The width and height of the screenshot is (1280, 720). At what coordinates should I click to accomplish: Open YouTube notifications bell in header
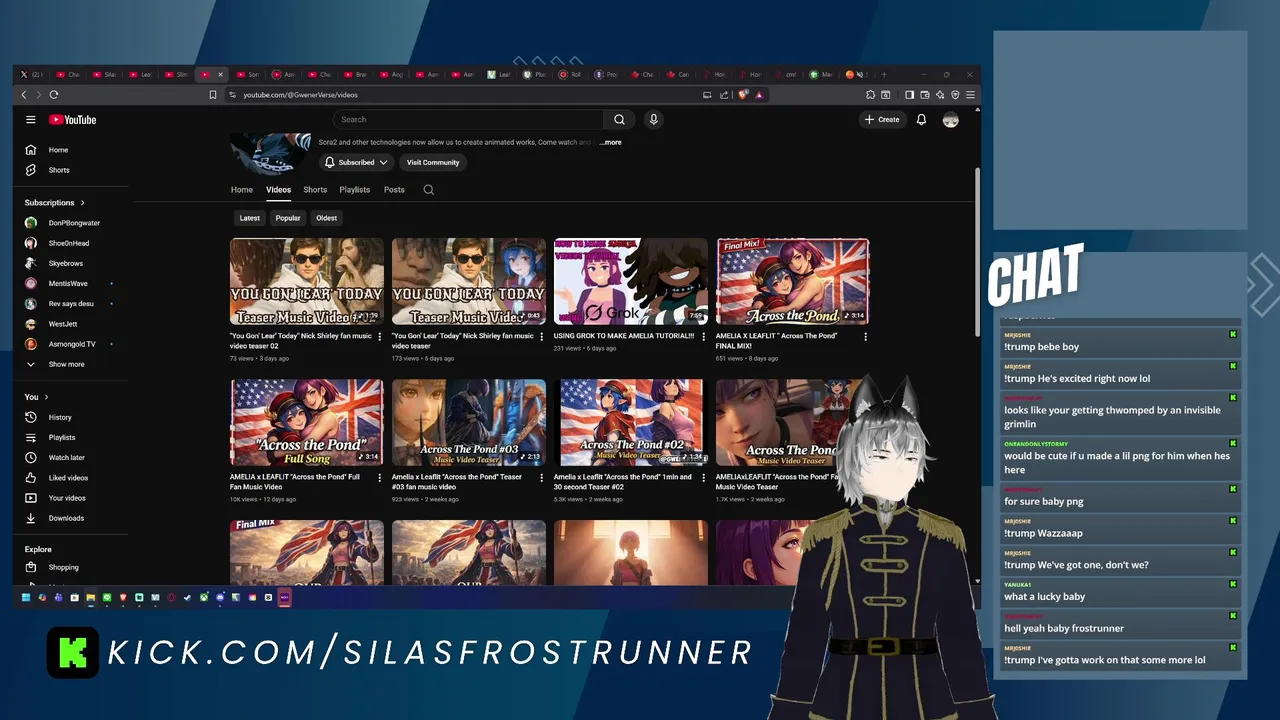[921, 120]
